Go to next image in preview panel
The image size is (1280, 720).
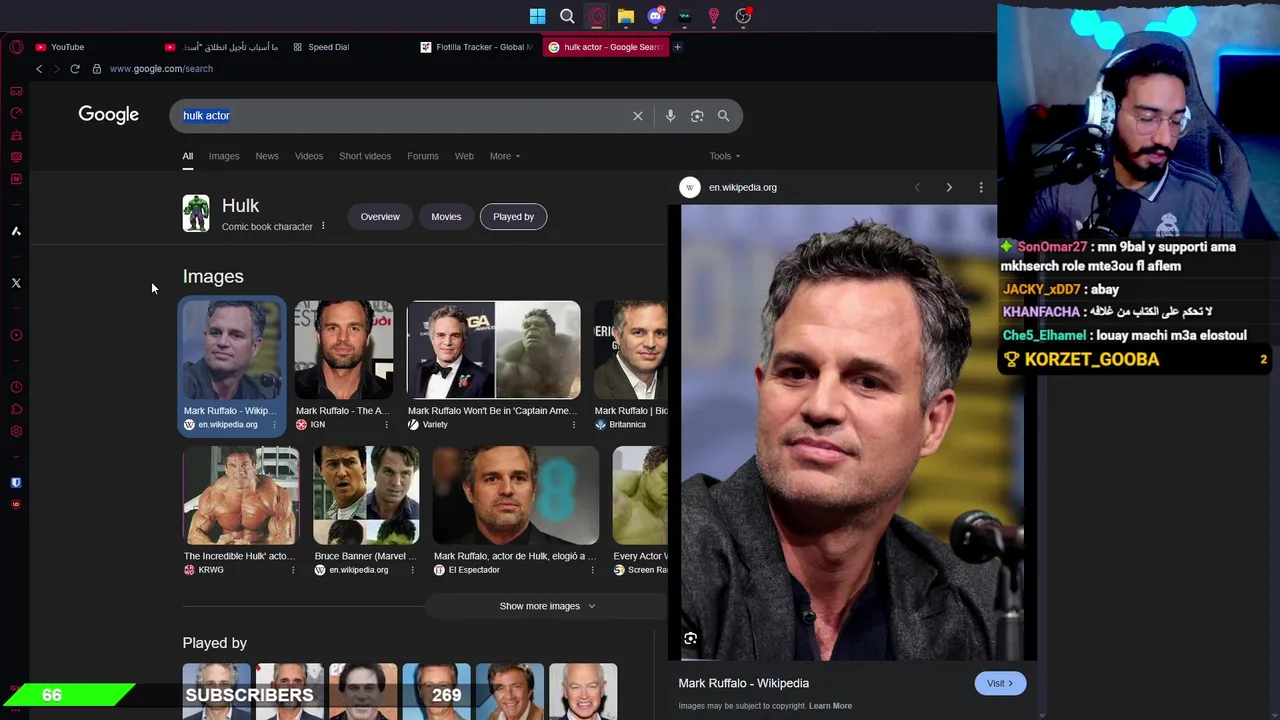click(949, 187)
